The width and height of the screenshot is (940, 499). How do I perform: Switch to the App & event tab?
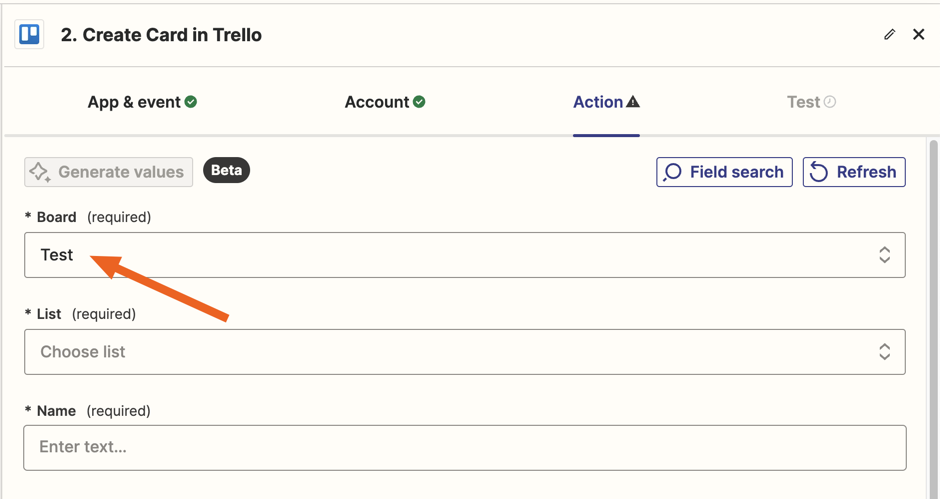(142, 102)
